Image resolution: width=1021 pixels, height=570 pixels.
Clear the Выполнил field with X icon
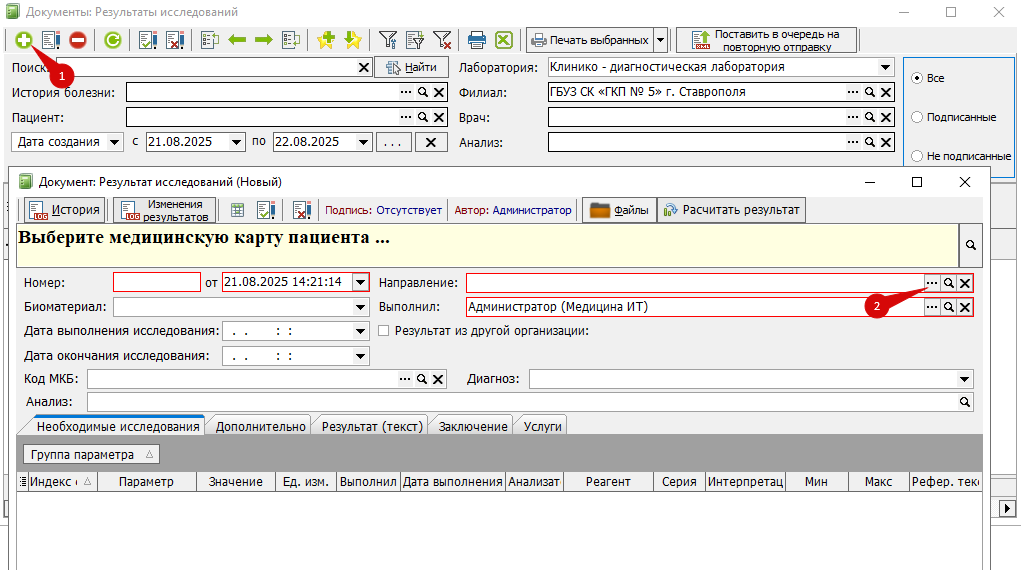point(965,307)
